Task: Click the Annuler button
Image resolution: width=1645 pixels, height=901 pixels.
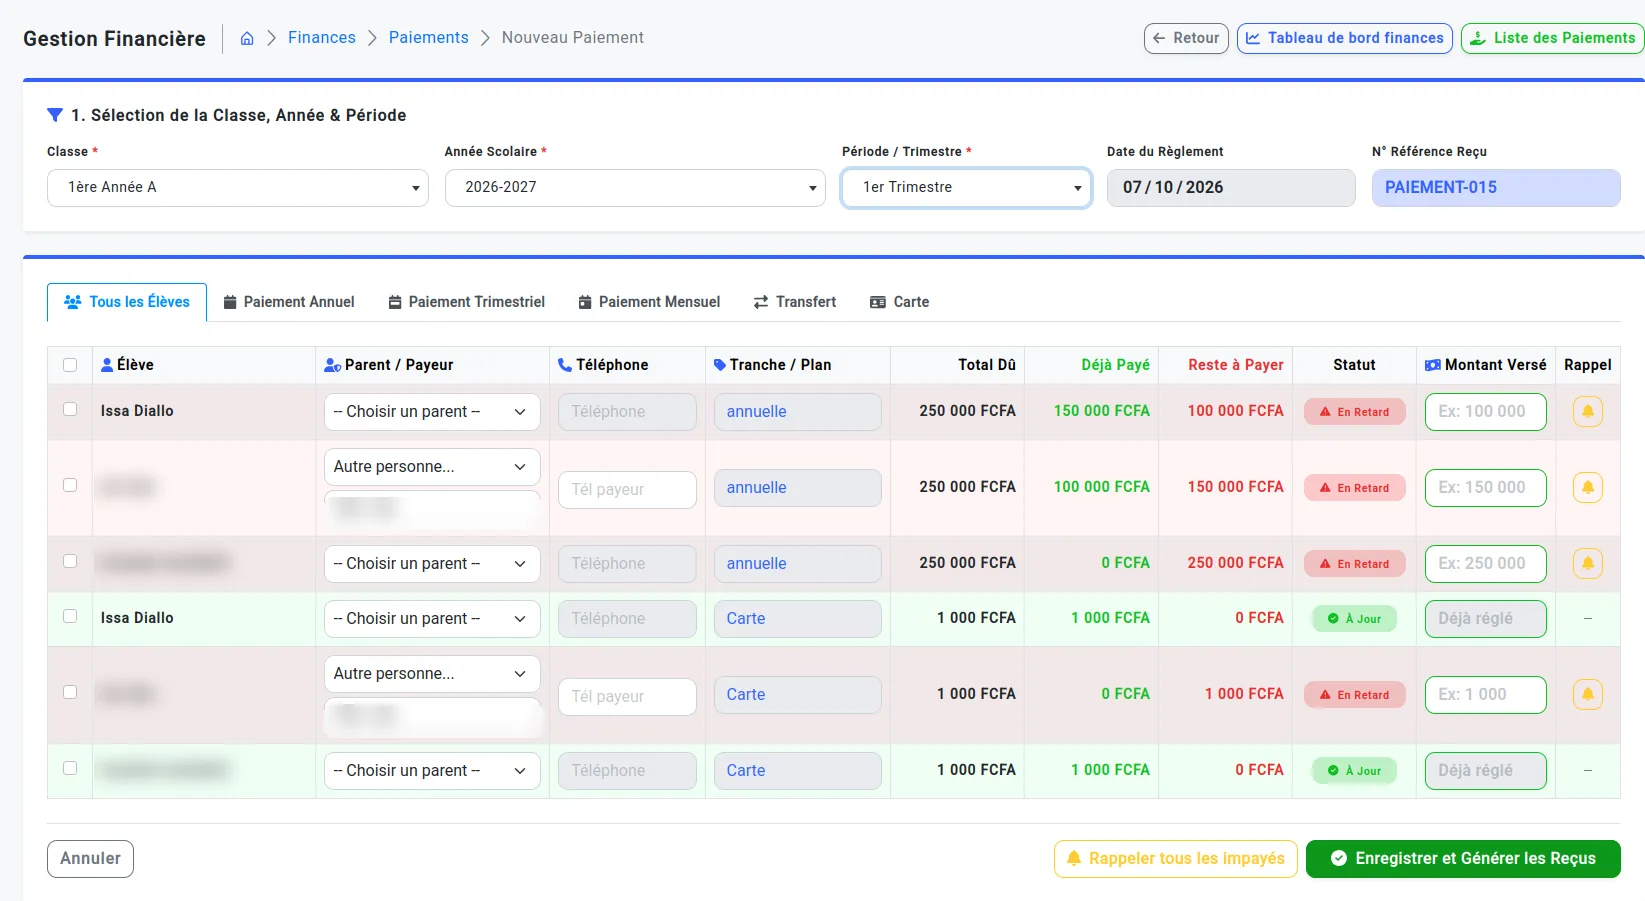Action: 90,859
